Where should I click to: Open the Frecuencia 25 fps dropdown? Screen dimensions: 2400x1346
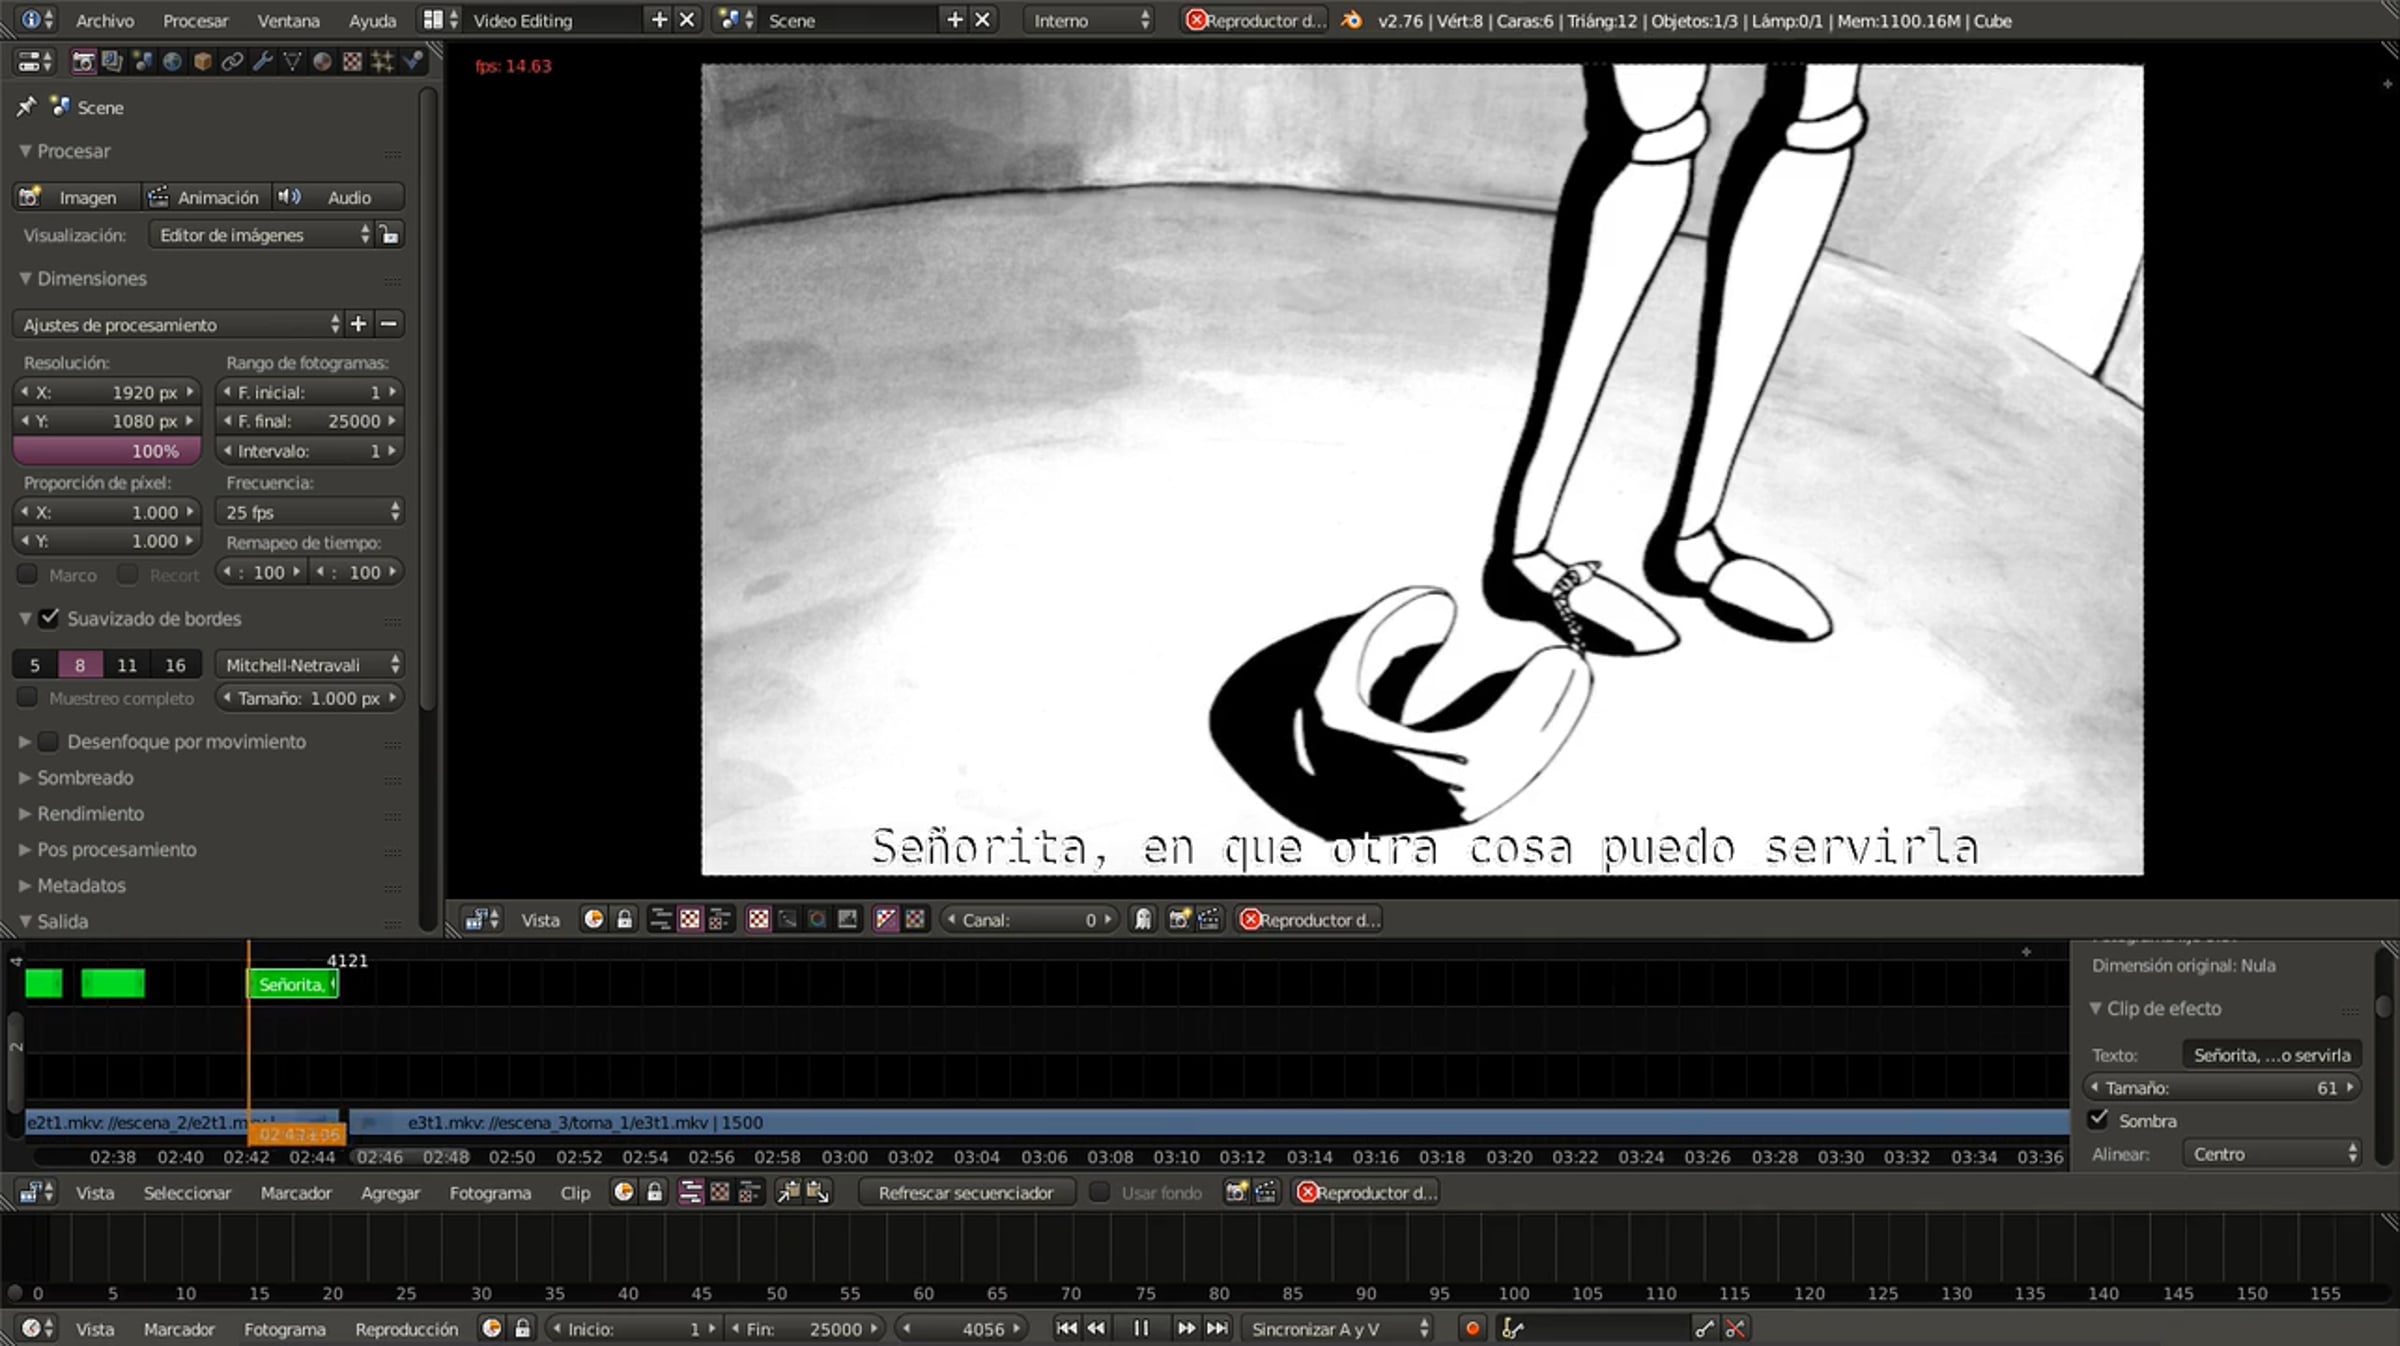pyautogui.click(x=310, y=512)
